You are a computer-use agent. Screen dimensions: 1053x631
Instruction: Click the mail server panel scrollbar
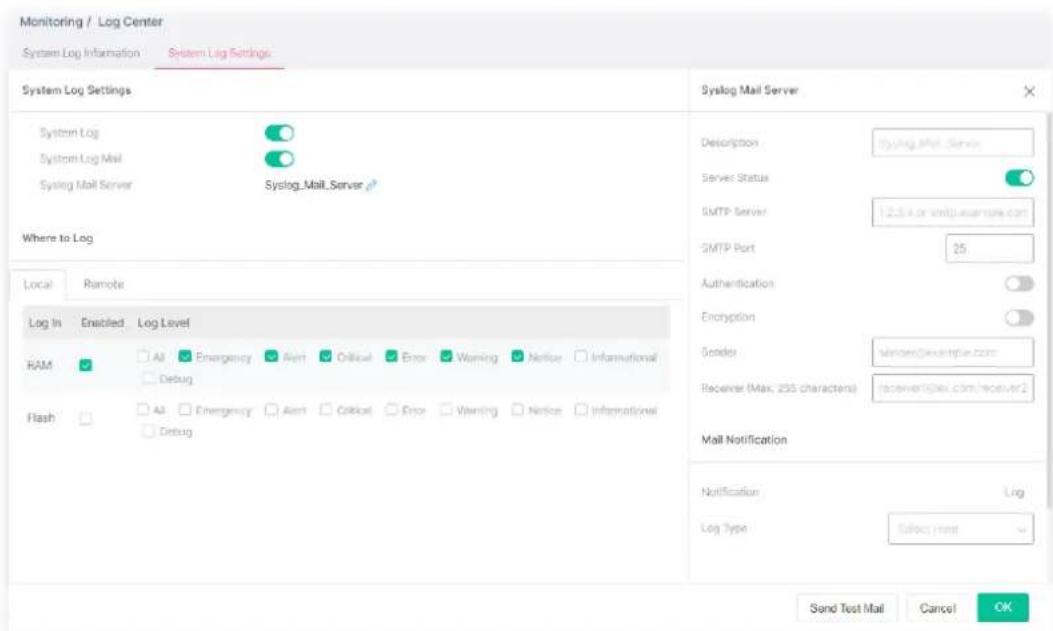tap(1048, 309)
